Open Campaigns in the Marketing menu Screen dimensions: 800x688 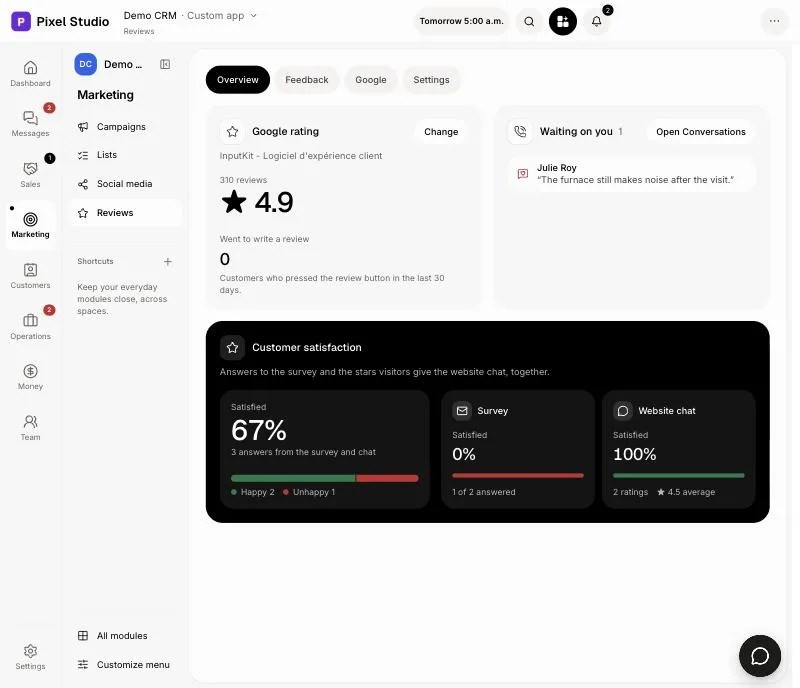(126, 127)
